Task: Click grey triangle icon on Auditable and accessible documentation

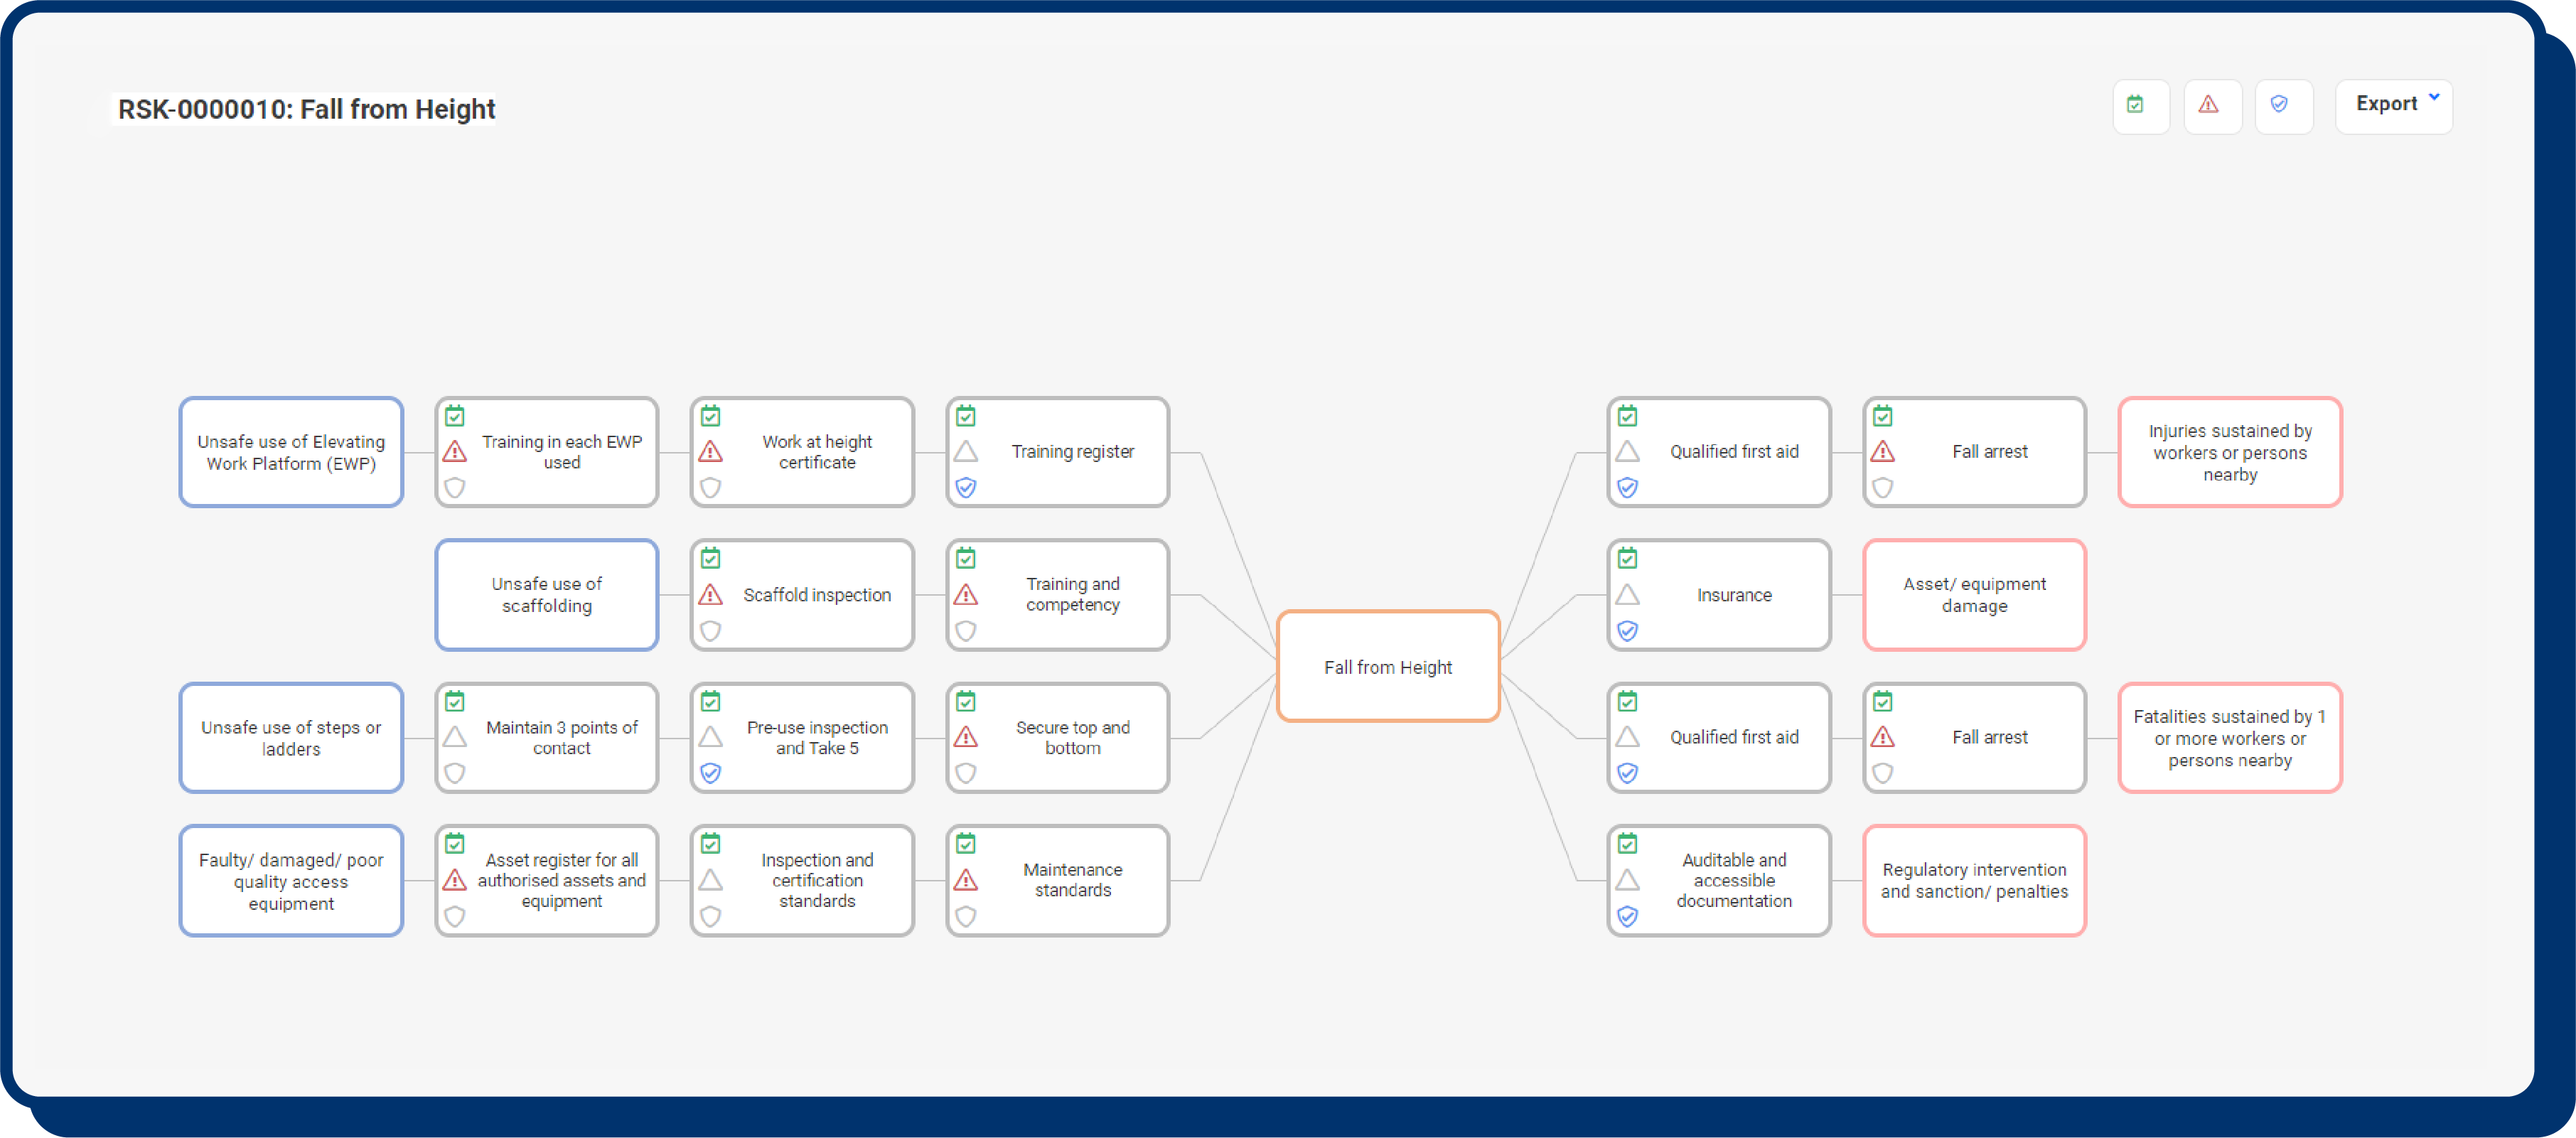Action: (x=1628, y=879)
